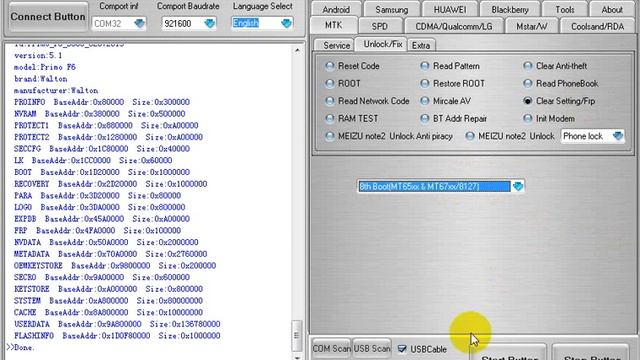The height and width of the screenshot is (360, 640).
Task: Switch to the About tab
Action: coord(612,9)
